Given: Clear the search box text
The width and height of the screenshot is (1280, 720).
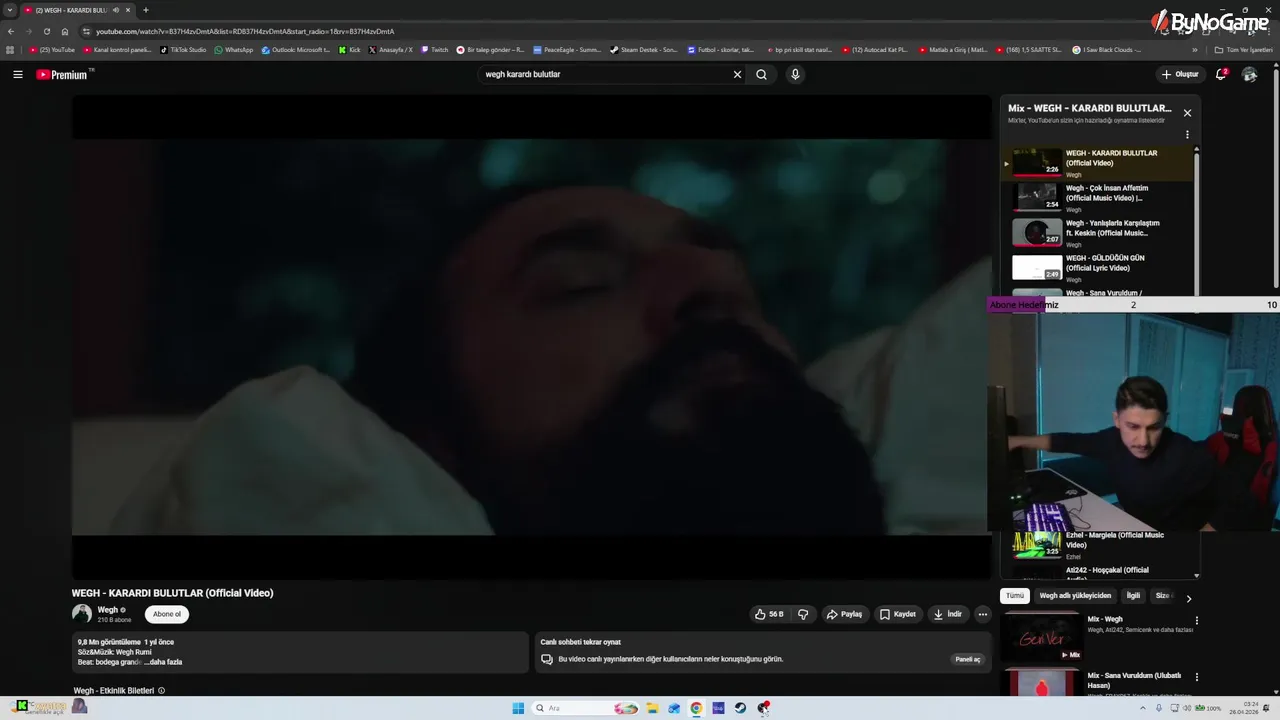Looking at the screenshot, I should coord(737,74).
